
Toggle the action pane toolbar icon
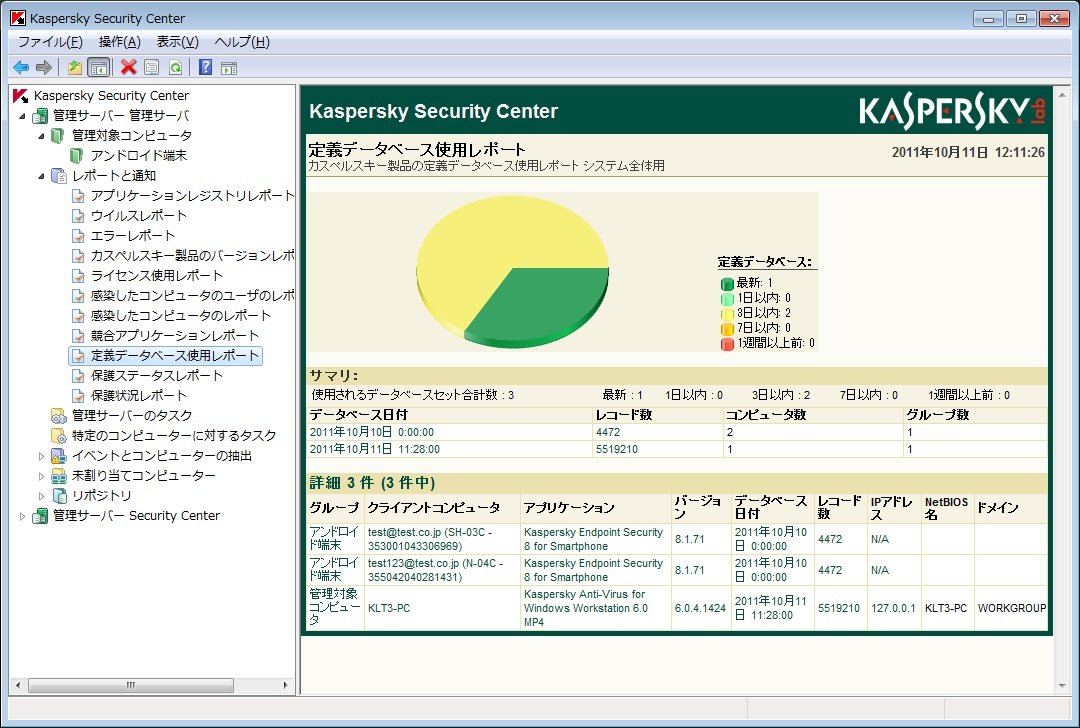point(229,67)
